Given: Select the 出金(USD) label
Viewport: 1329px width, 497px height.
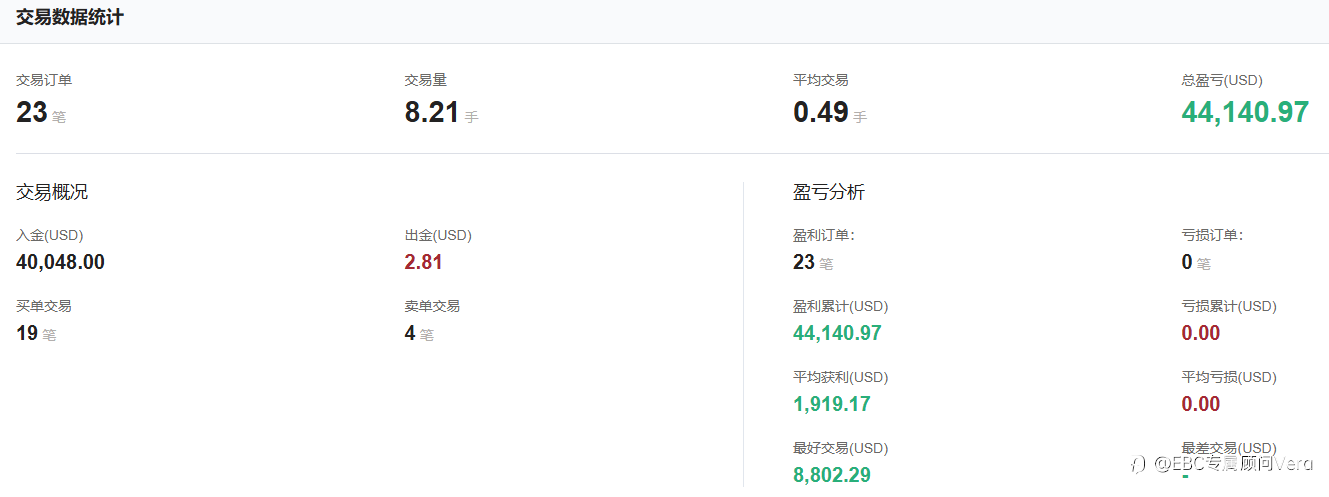Looking at the screenshot, I should click(438, 235).
